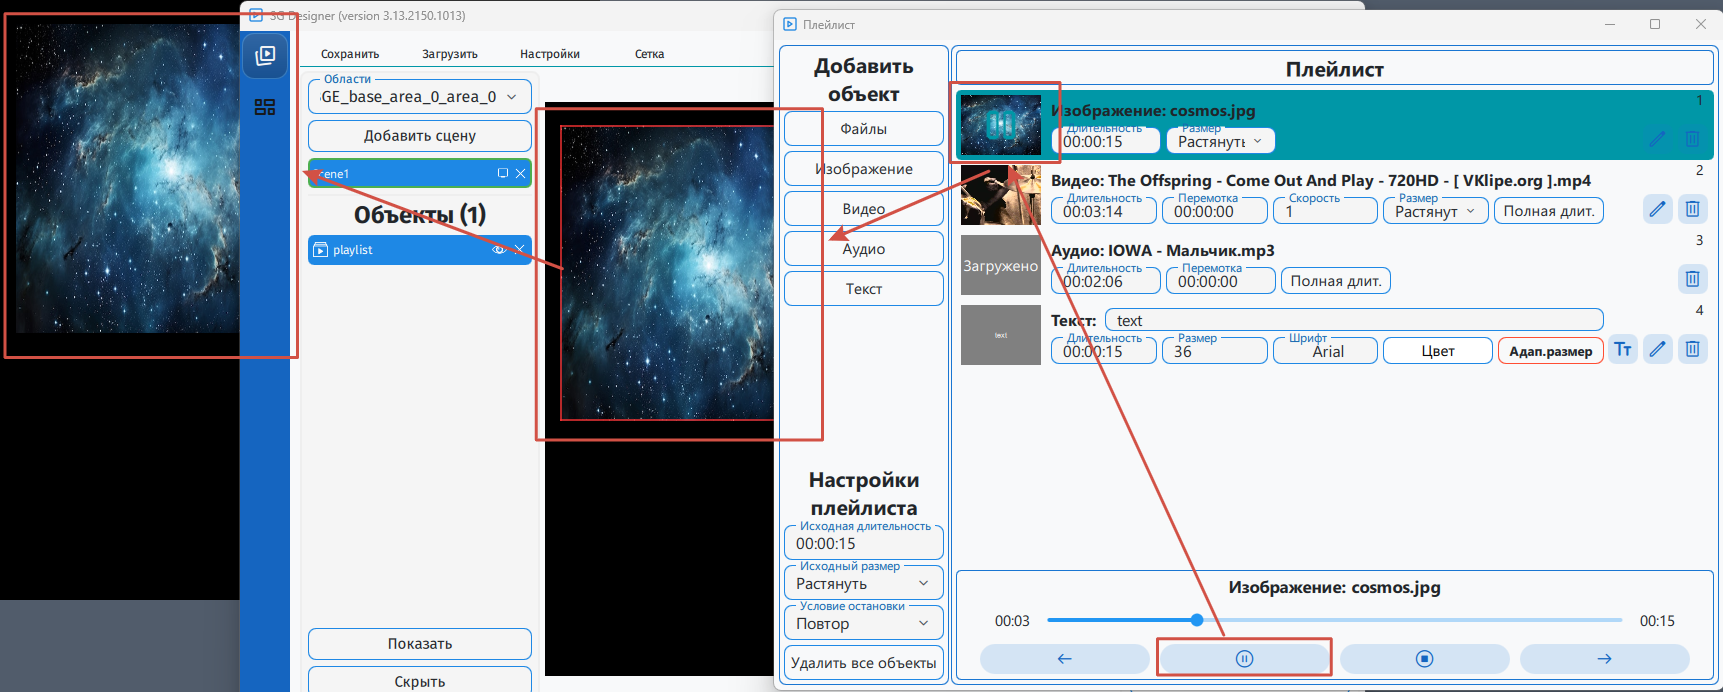
Task: Click the playback progress slider handle
Action: click(1197, 620)
